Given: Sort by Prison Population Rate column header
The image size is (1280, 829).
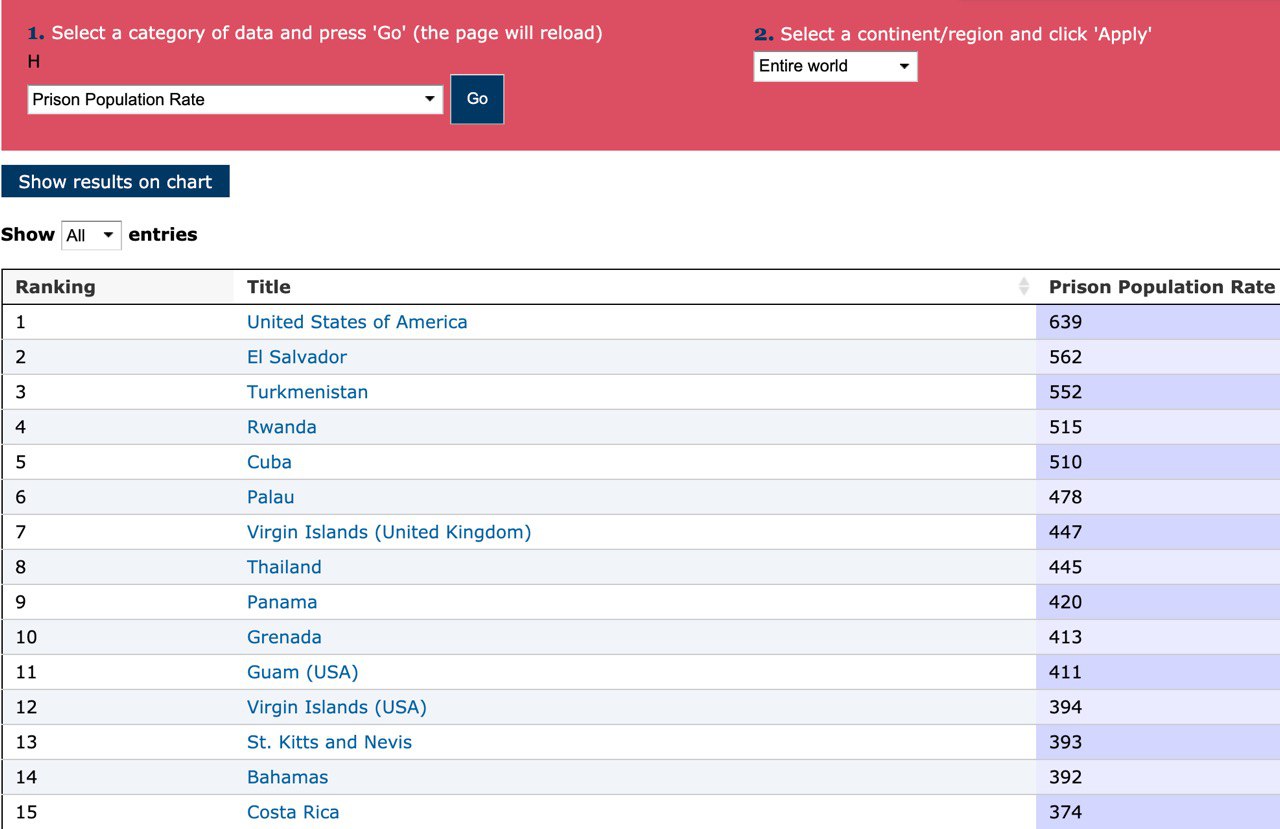Looking at the screenshot, I should (x=1160, y=287).
